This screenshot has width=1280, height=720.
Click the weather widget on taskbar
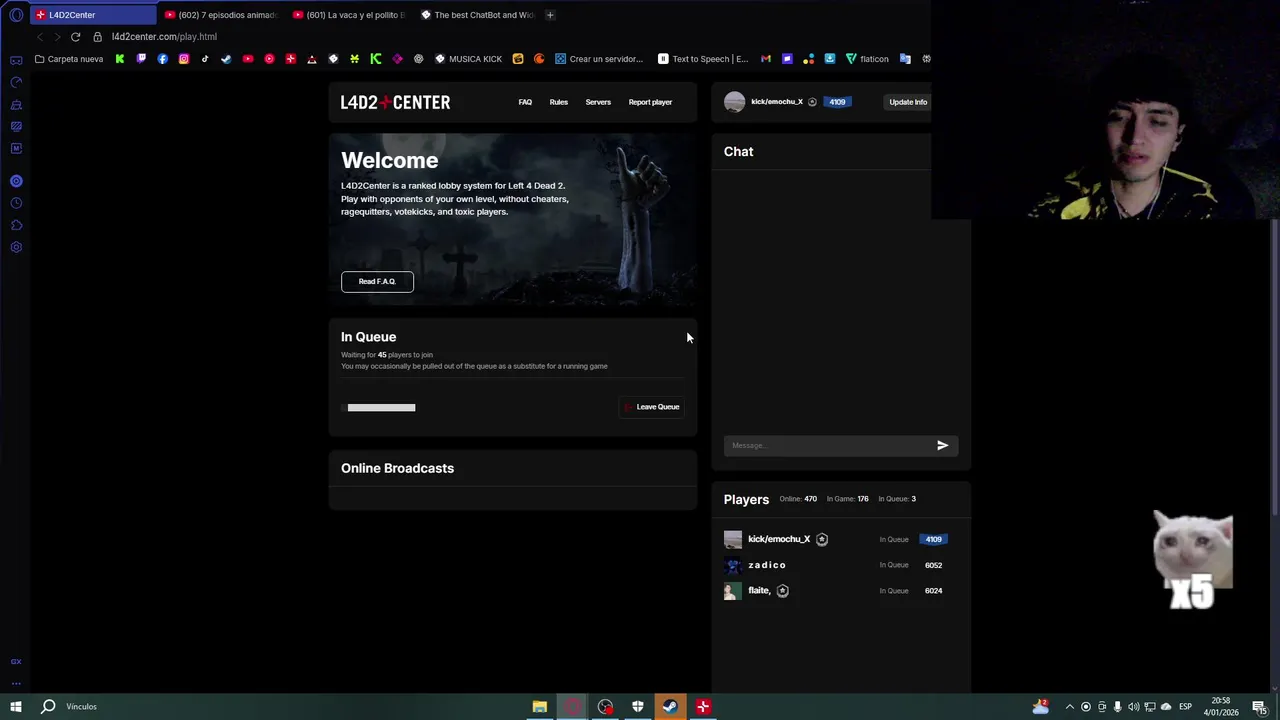tap(1041, 707)
